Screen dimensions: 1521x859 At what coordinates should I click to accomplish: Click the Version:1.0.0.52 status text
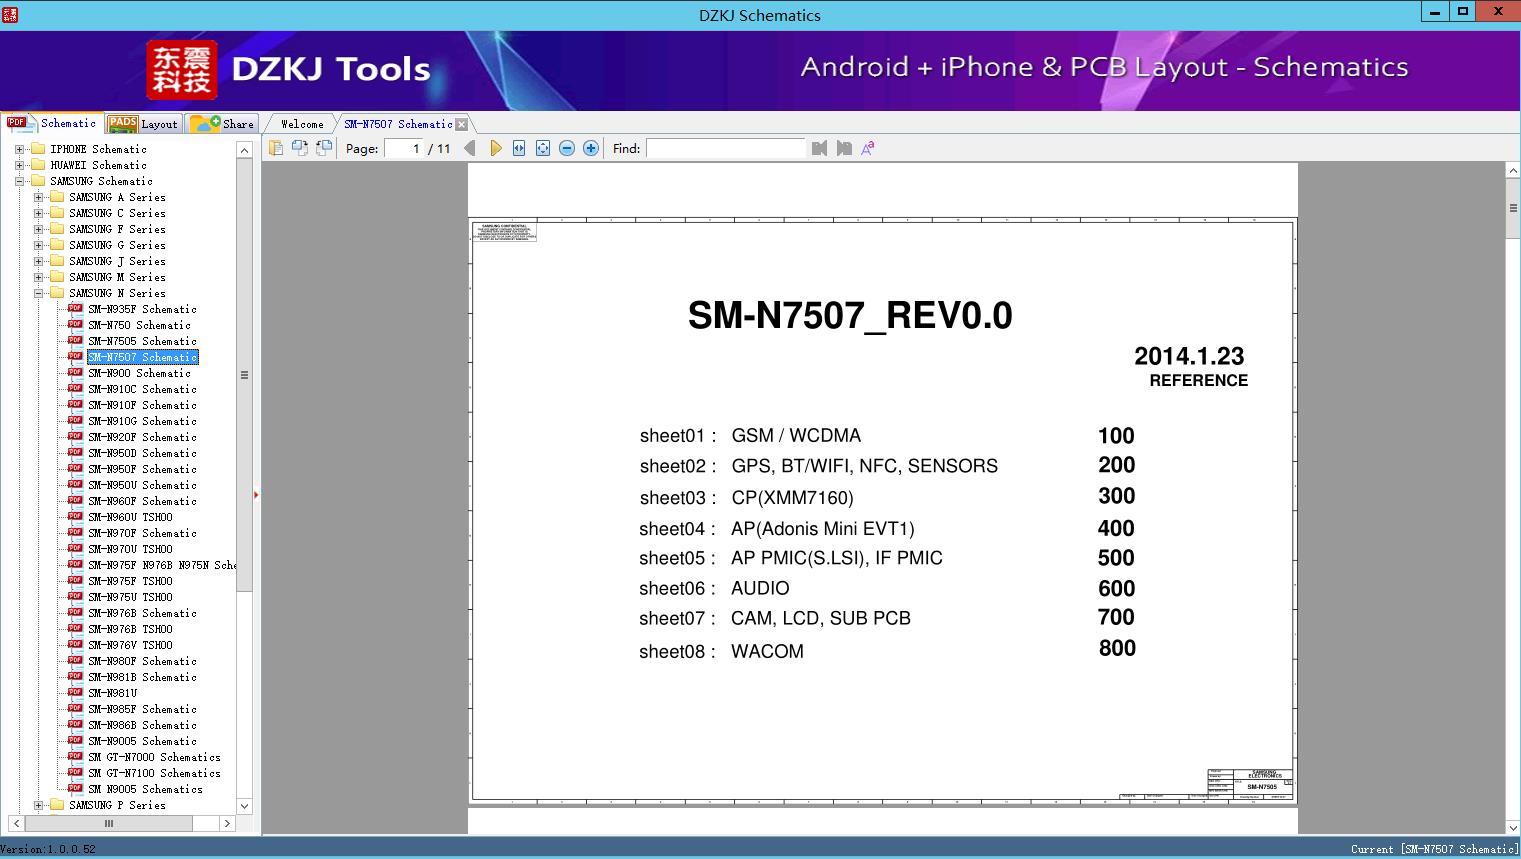tap(48, 849)
